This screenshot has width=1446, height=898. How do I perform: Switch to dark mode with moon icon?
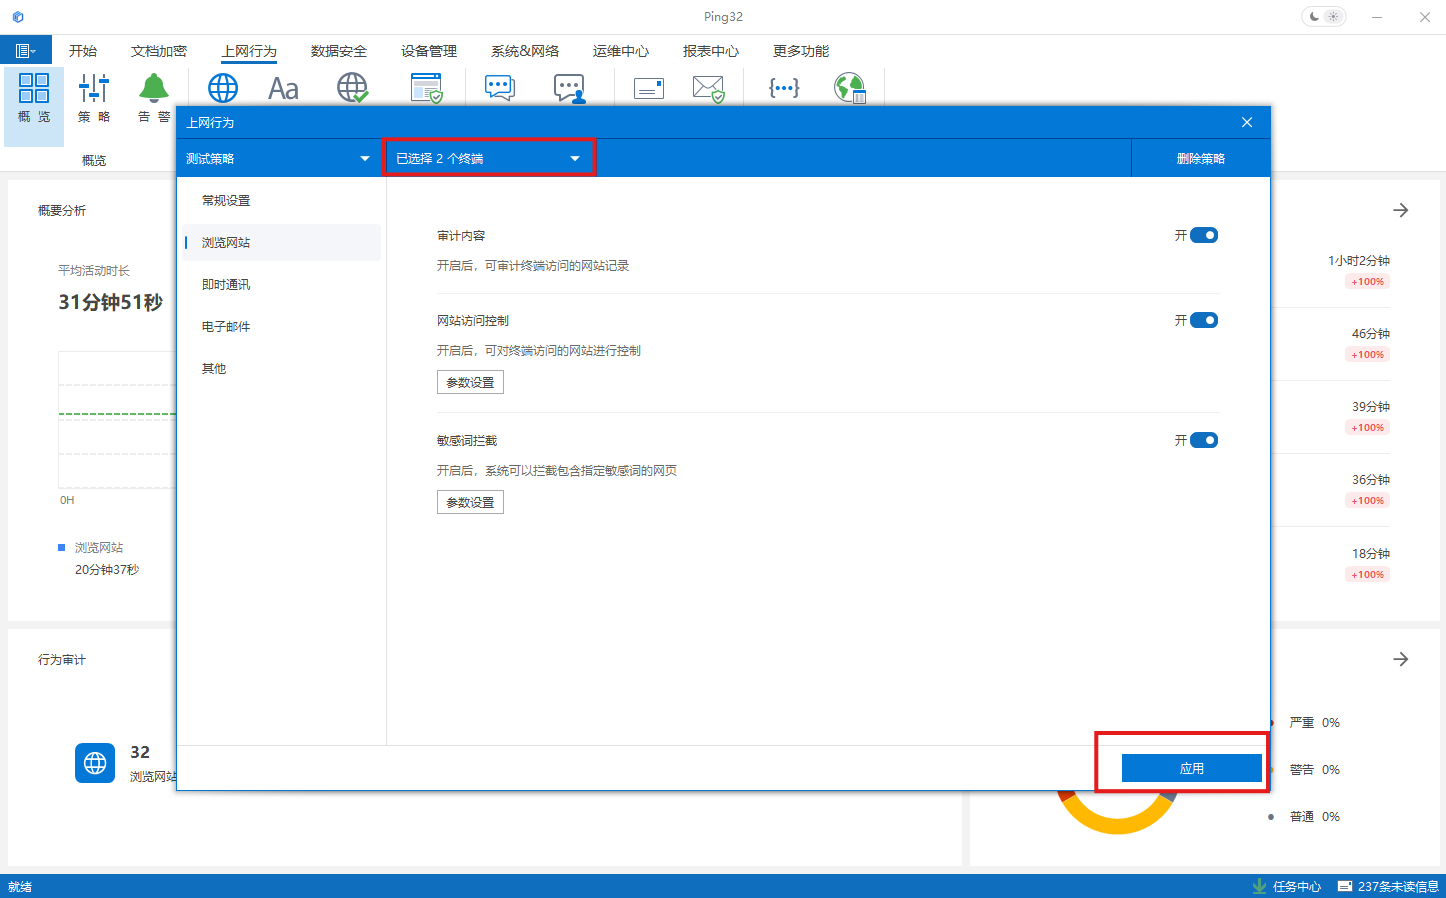(1314, 17)
